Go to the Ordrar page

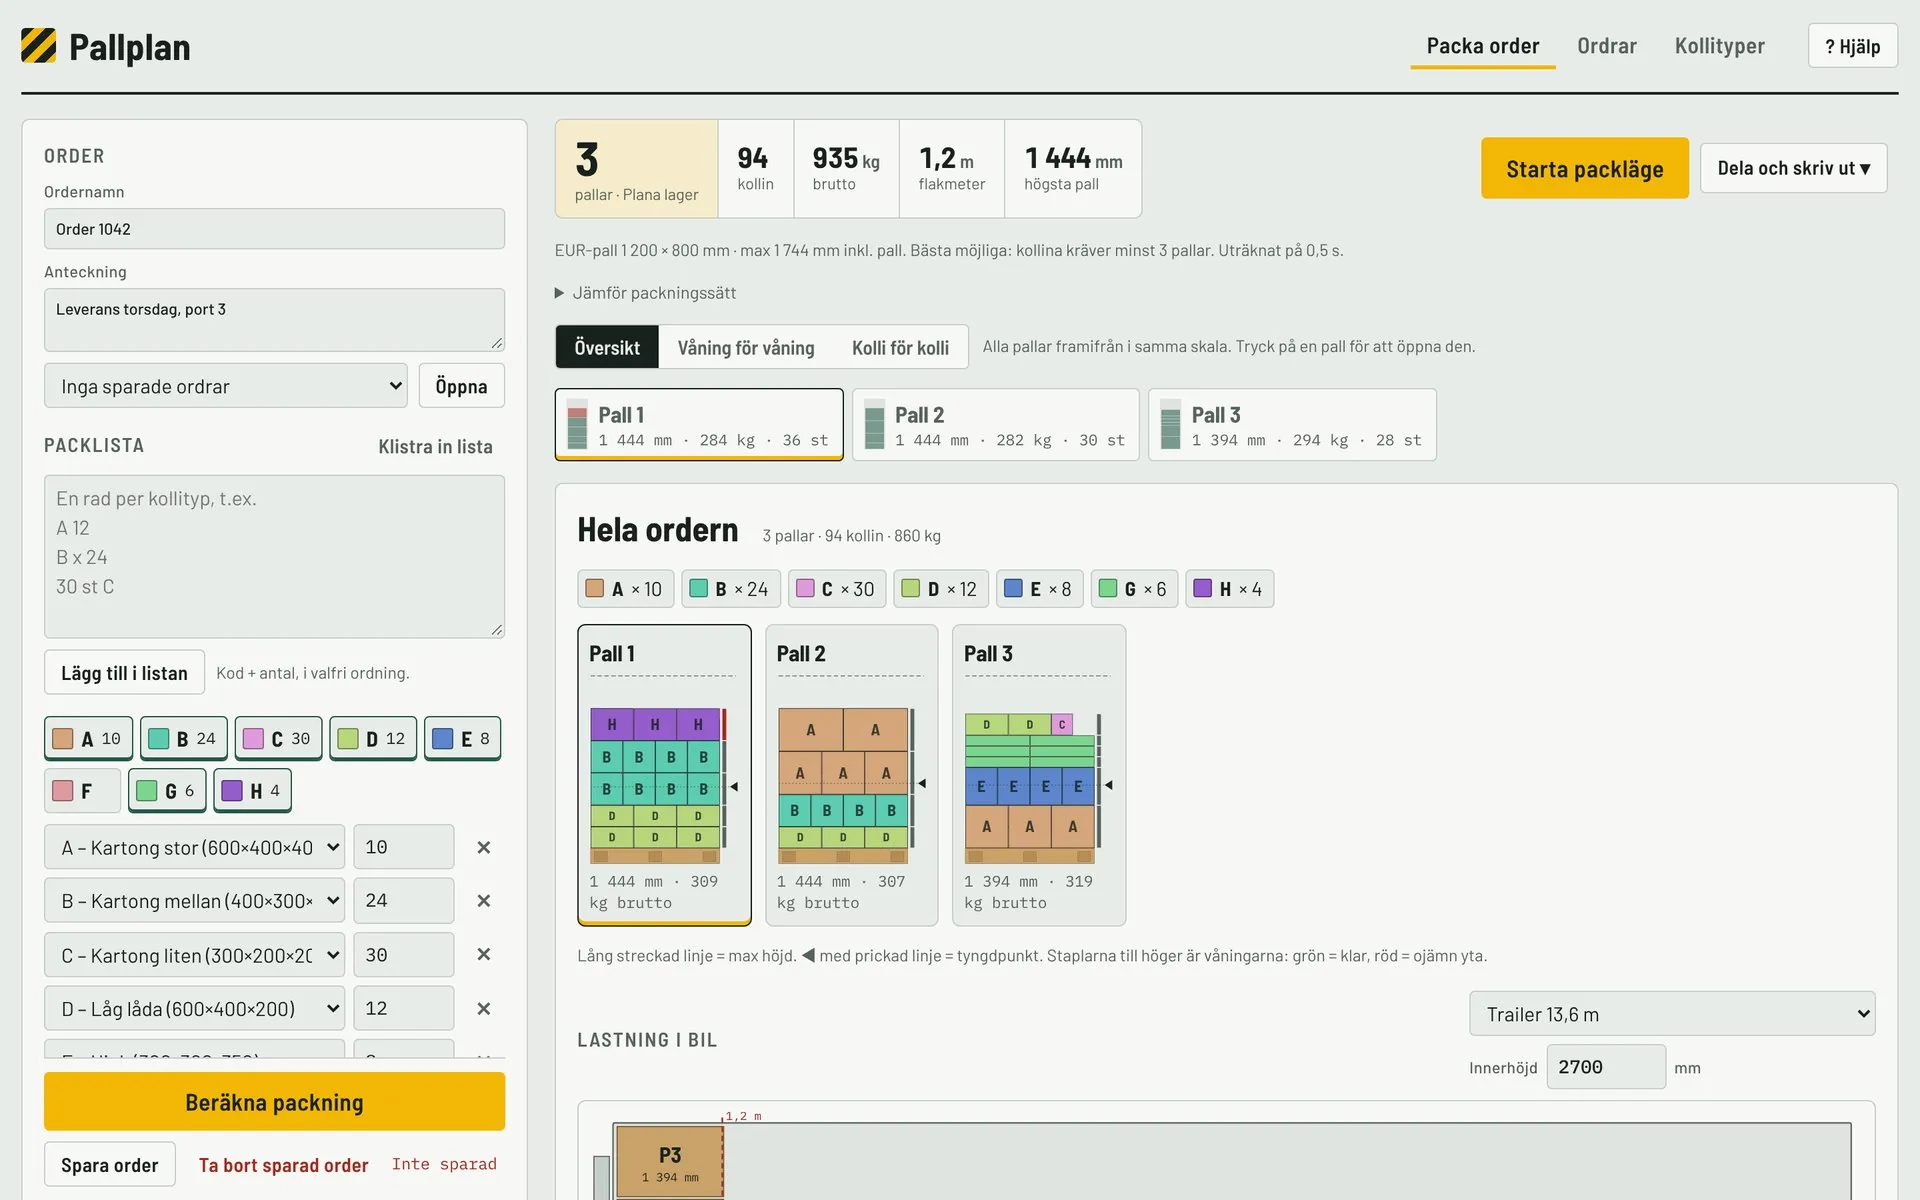1607,46
